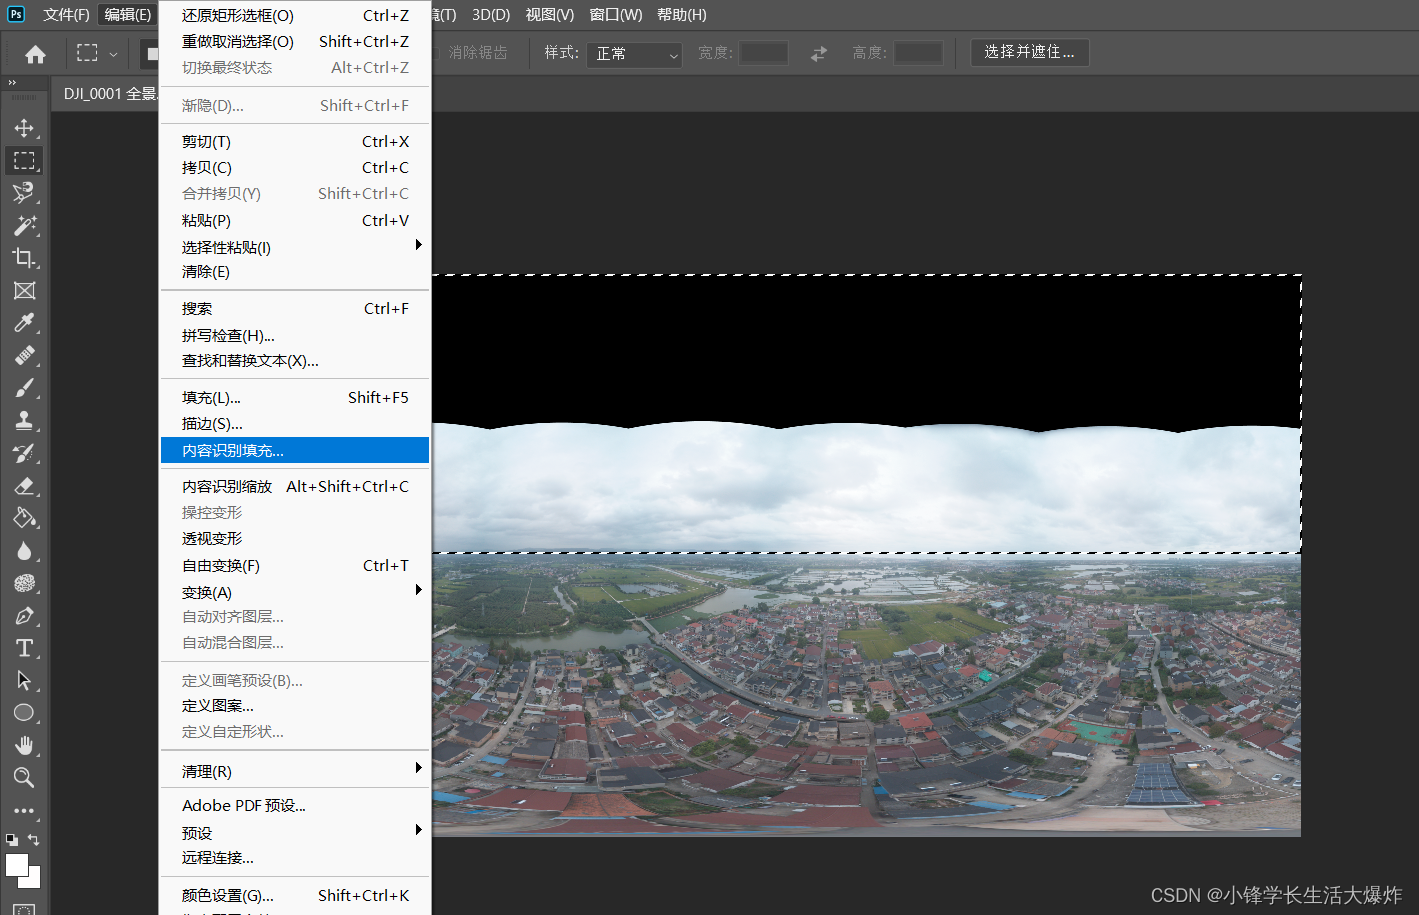The width and height of the screenshot is (1419, 915).
Task: Select the Rectangular Marquee tool in toolbox
Action: coord(24,160)
